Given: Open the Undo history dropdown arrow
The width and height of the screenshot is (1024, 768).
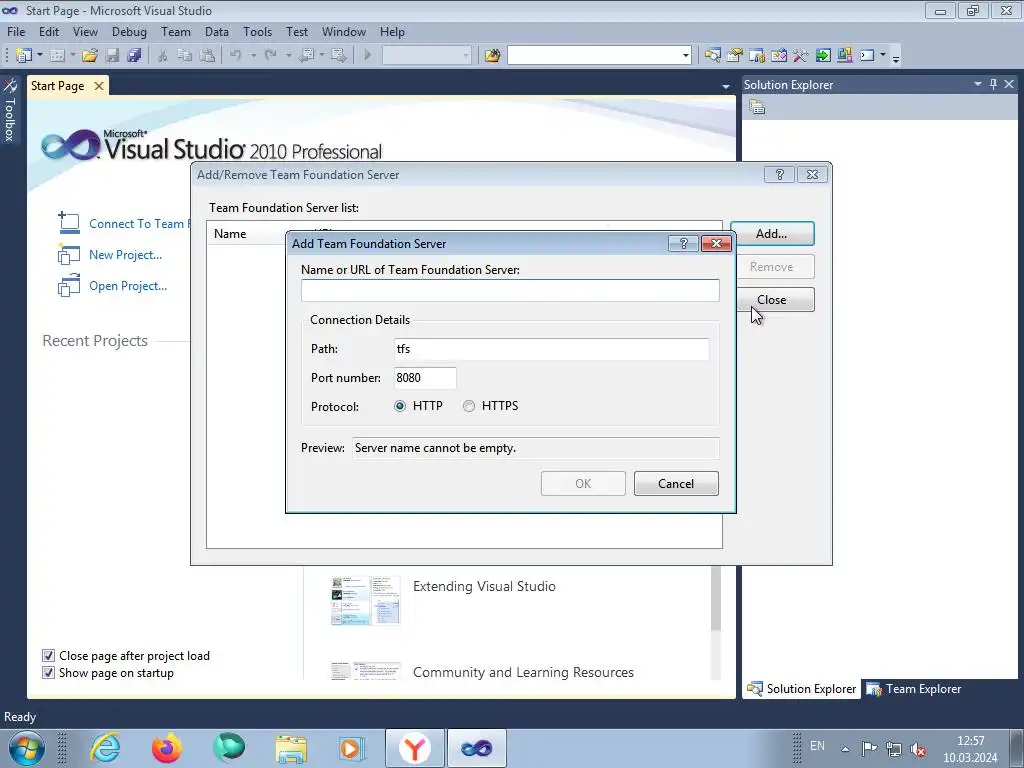Looking at the screenshot, I should tap(253, 56).
